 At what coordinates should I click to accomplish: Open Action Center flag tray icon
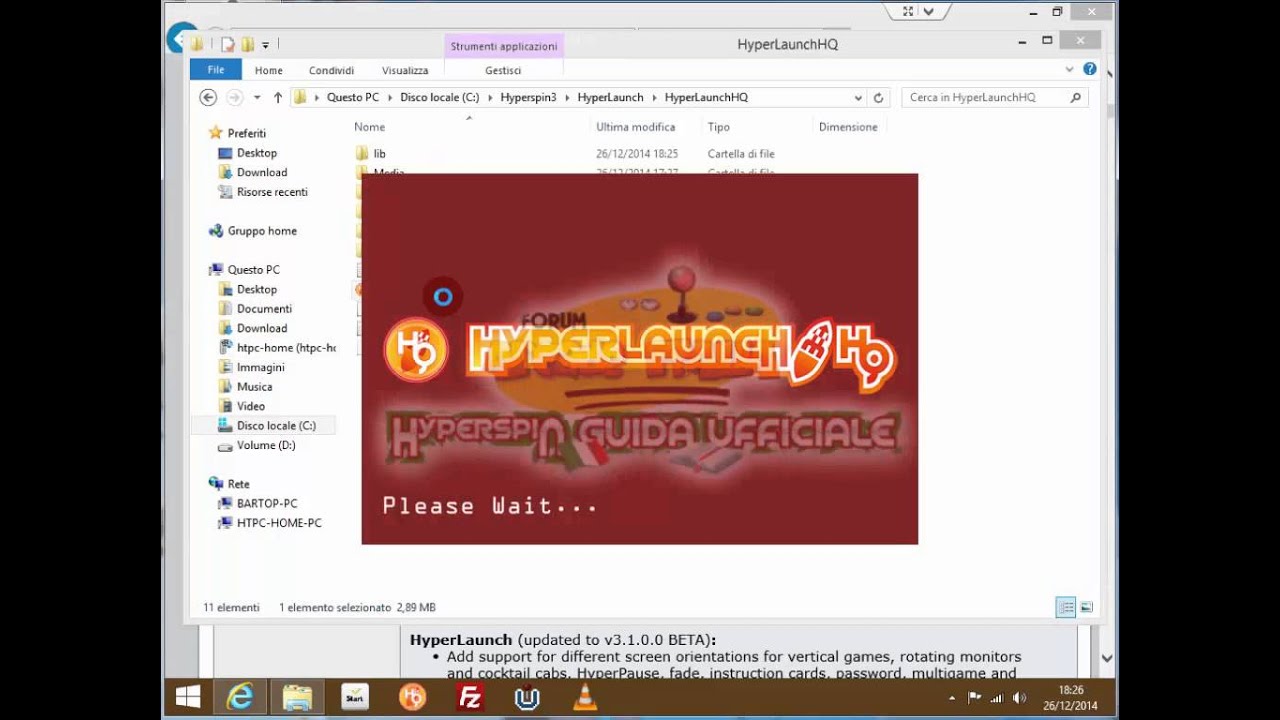974,698
